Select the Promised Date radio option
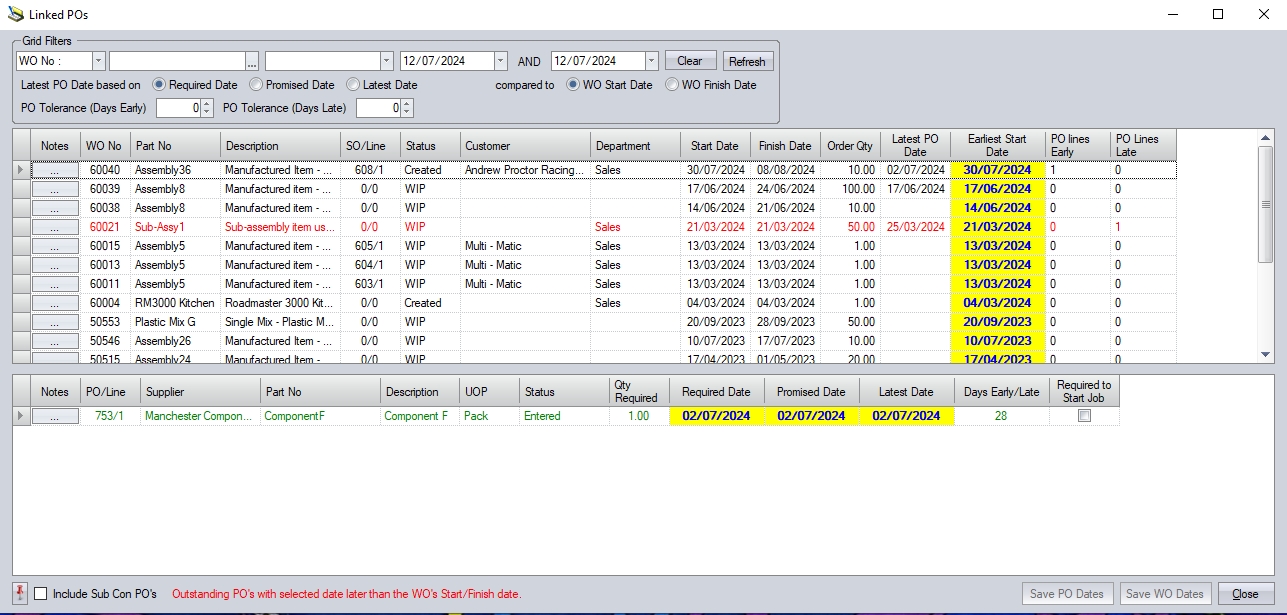Image resolution: width=1287 pixels, height=615 pixels. point(257,85)
